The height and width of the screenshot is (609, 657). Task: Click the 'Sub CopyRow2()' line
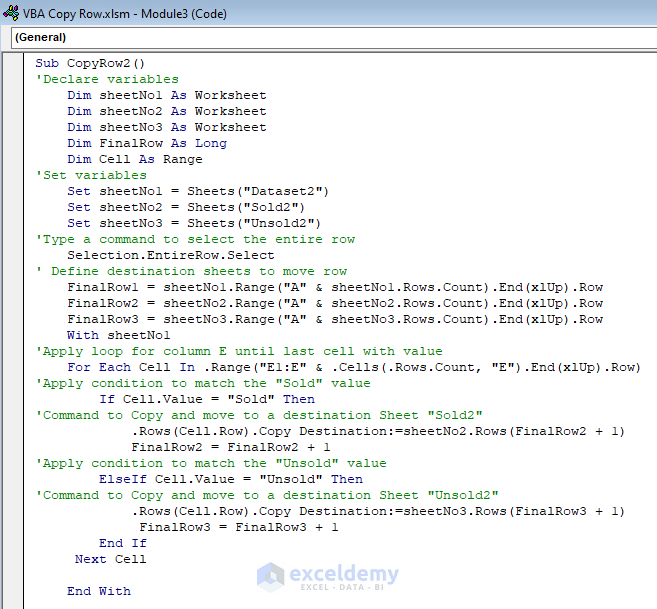point(90,63)
